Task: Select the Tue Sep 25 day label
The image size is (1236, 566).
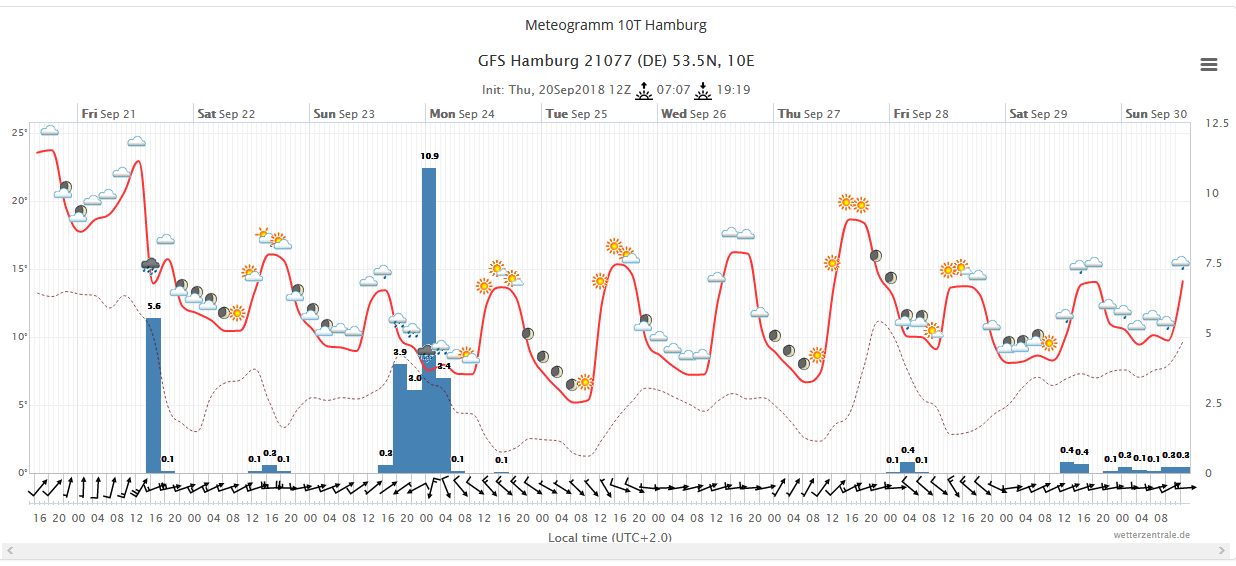Action: 576,114
